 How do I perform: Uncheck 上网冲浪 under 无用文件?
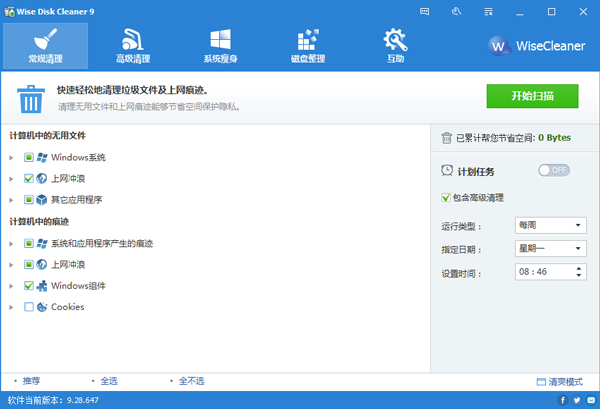tap(29, 178)
